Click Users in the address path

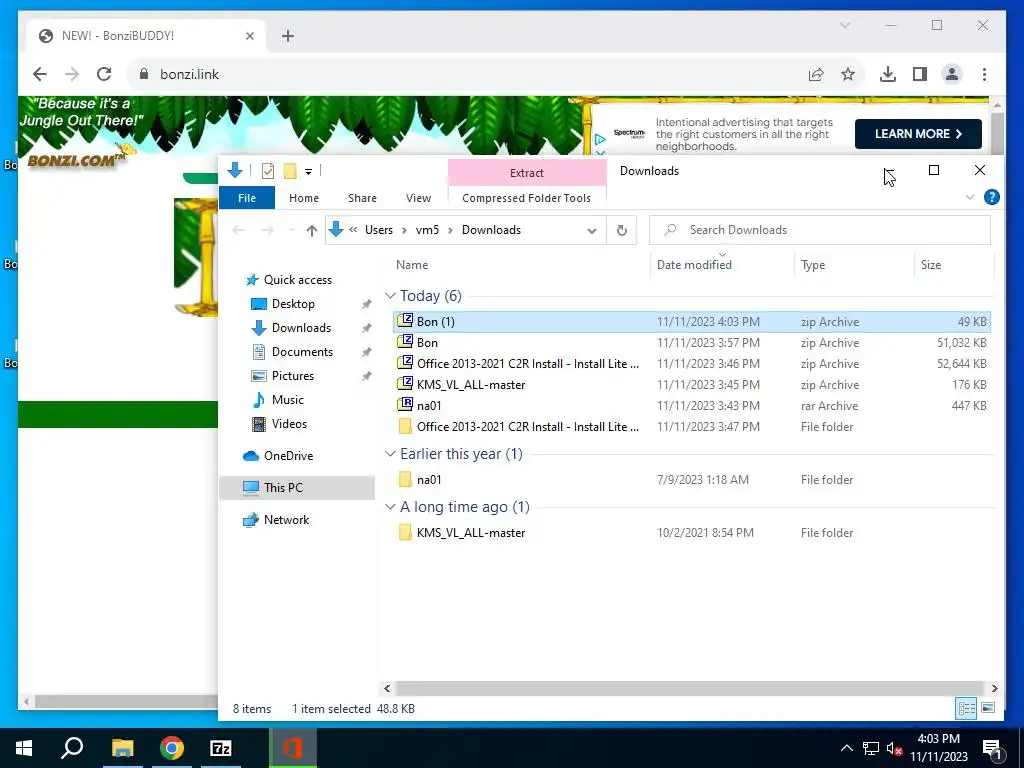[x=379, y=230]
